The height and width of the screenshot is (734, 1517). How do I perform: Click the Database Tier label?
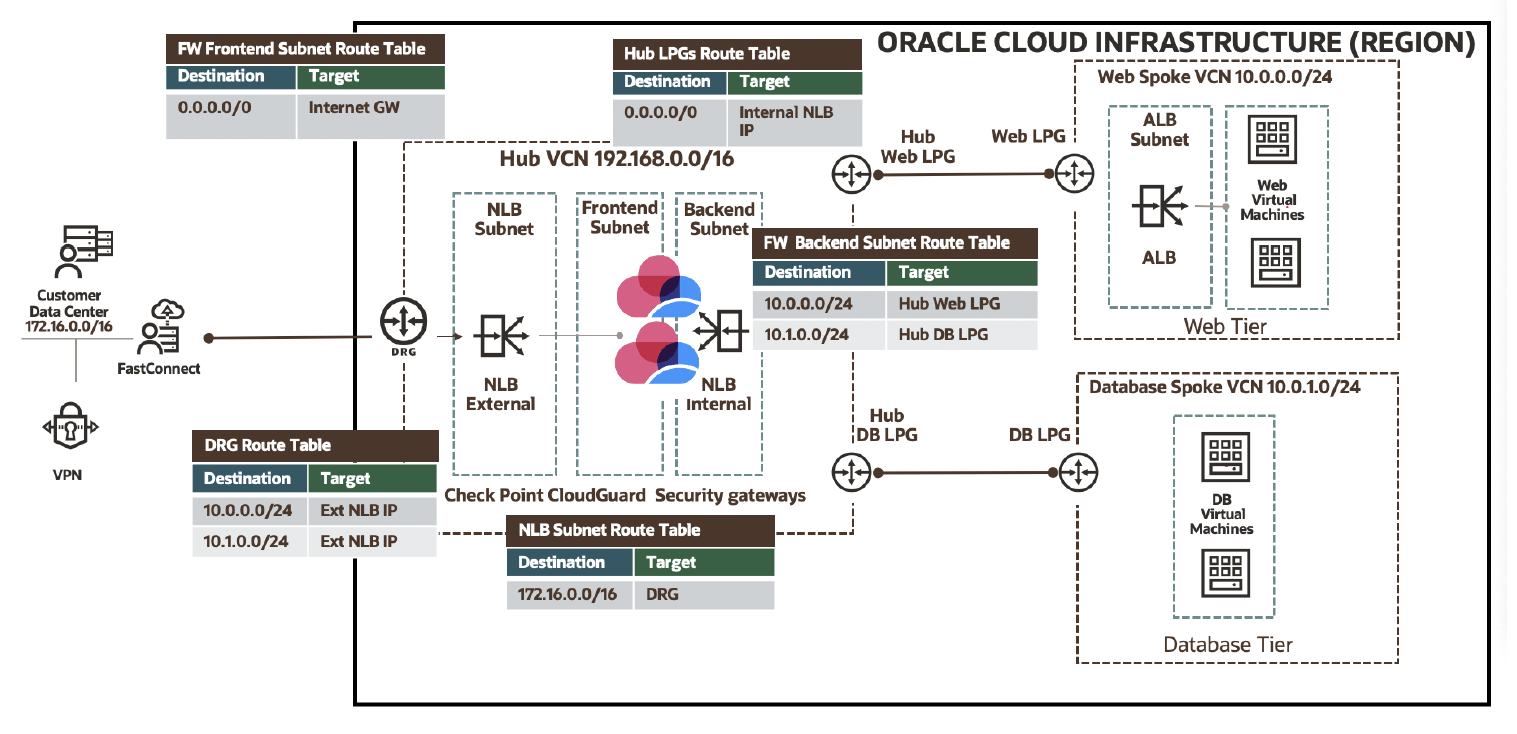(1228, 645)
